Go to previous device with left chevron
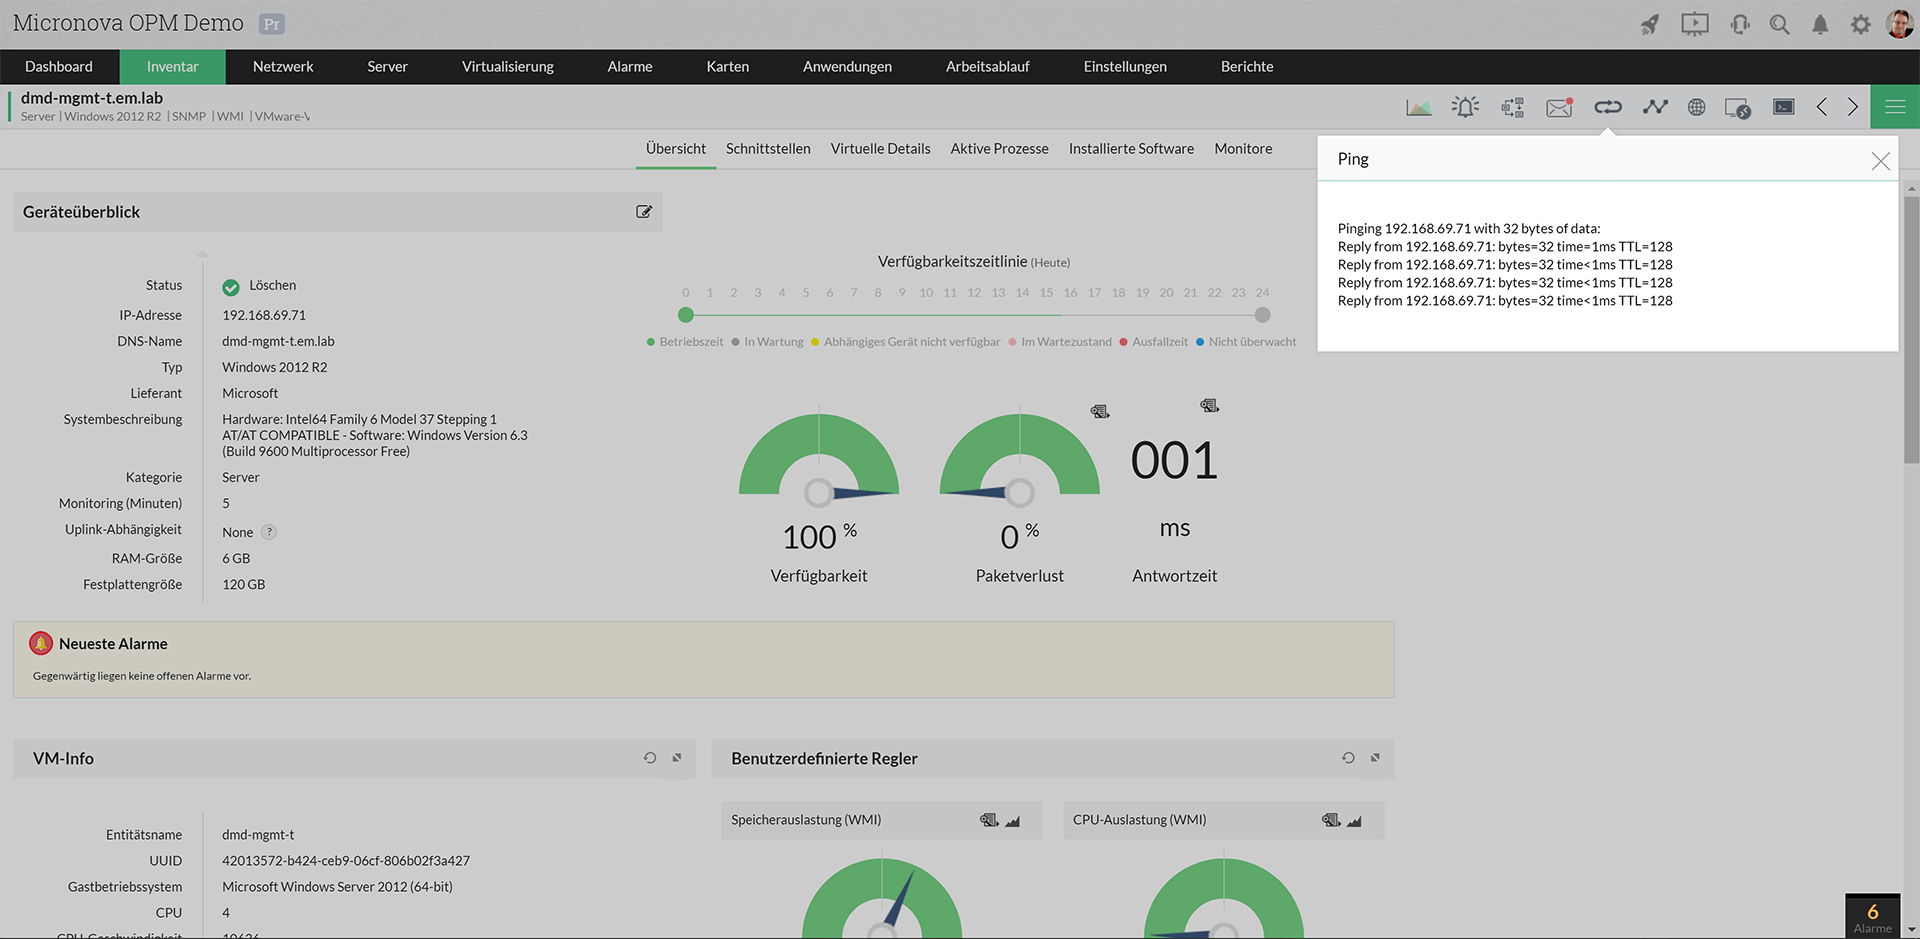The image size is (1920, 939). point(1822,107)
